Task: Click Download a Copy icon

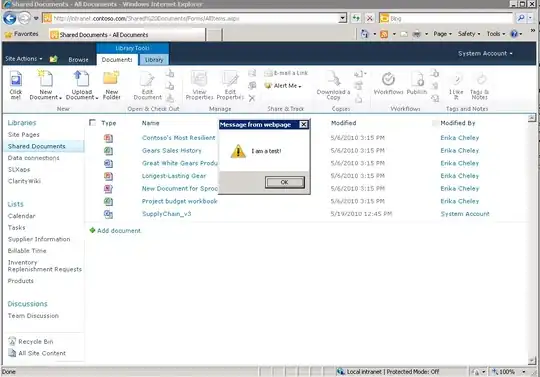Action: point(333,85)
